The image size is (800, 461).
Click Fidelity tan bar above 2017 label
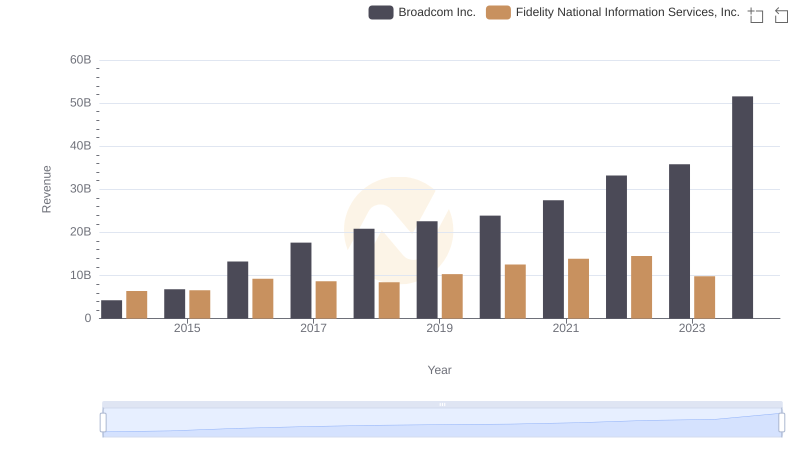pos(326,300)
